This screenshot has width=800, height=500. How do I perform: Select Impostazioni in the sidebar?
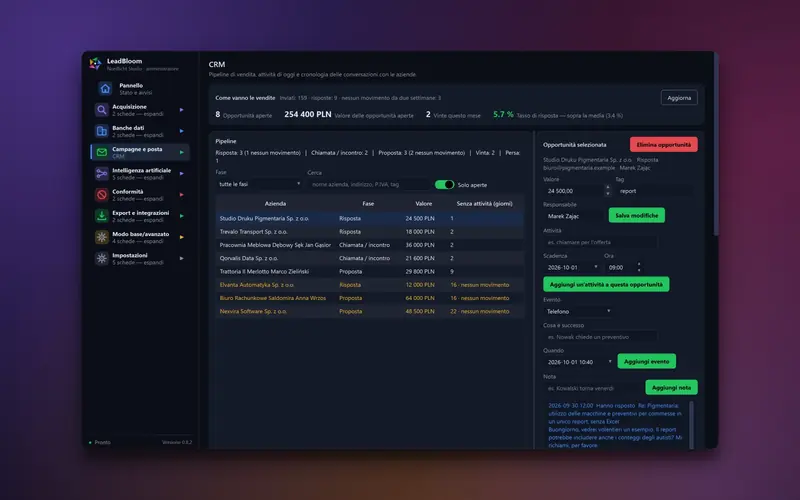click(140, 258)
